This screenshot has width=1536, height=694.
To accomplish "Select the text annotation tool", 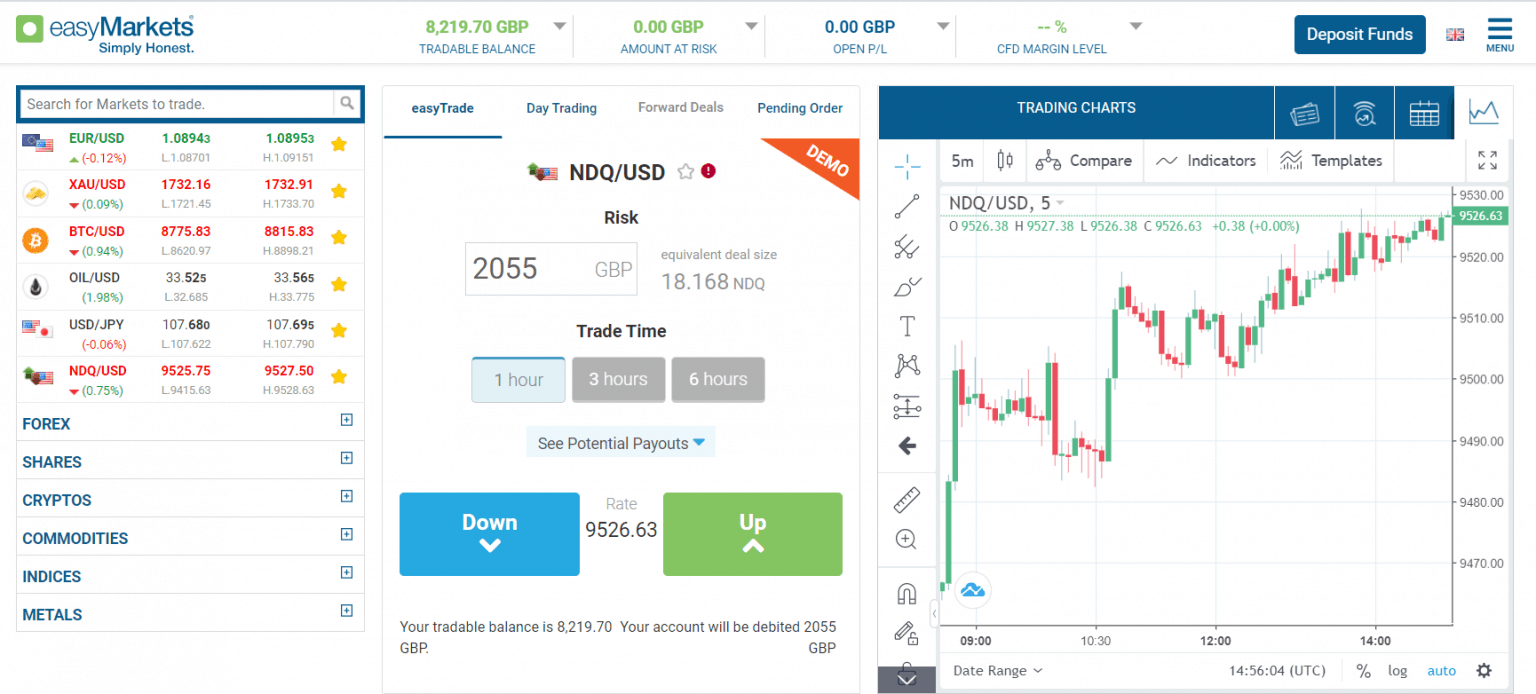I will pos(907,325).
